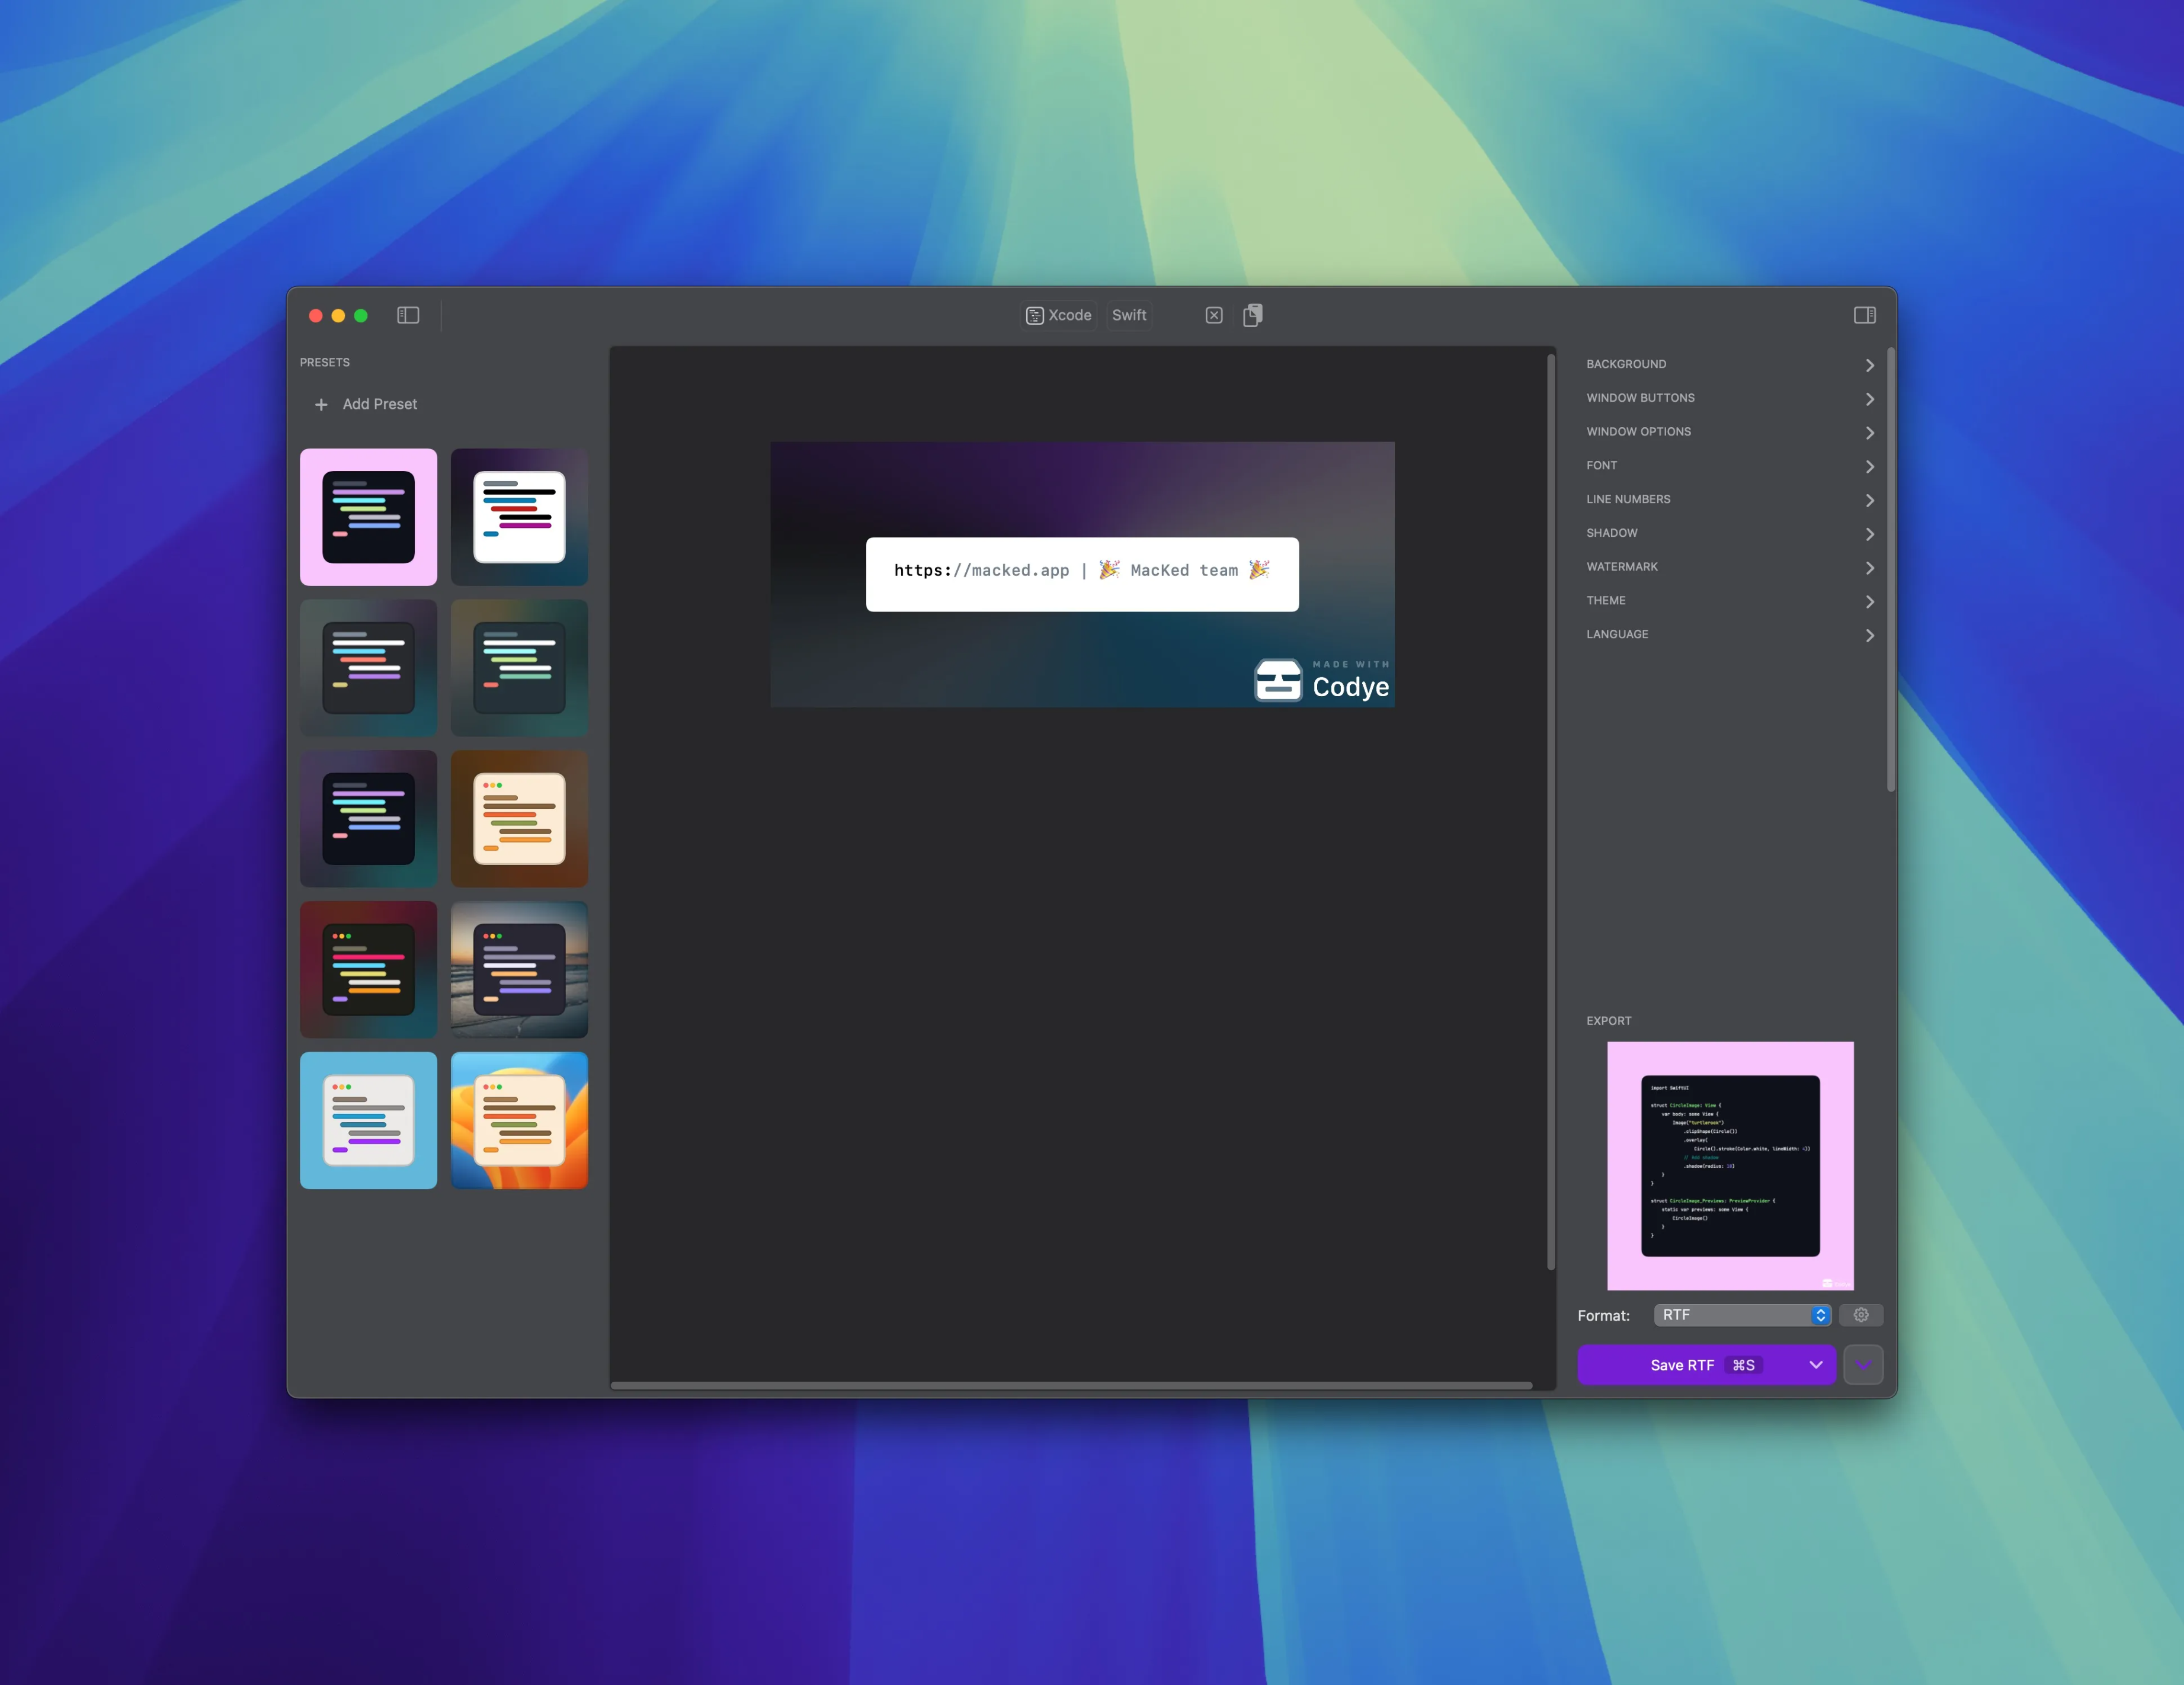The image size is (2184, 1685).
Task: Click the paste from clipboard icon
Action: point(1252,315)
